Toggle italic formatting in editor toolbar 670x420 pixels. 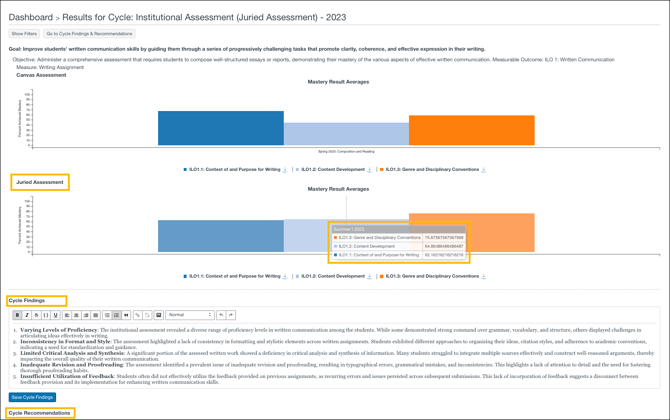coord(27,315)
